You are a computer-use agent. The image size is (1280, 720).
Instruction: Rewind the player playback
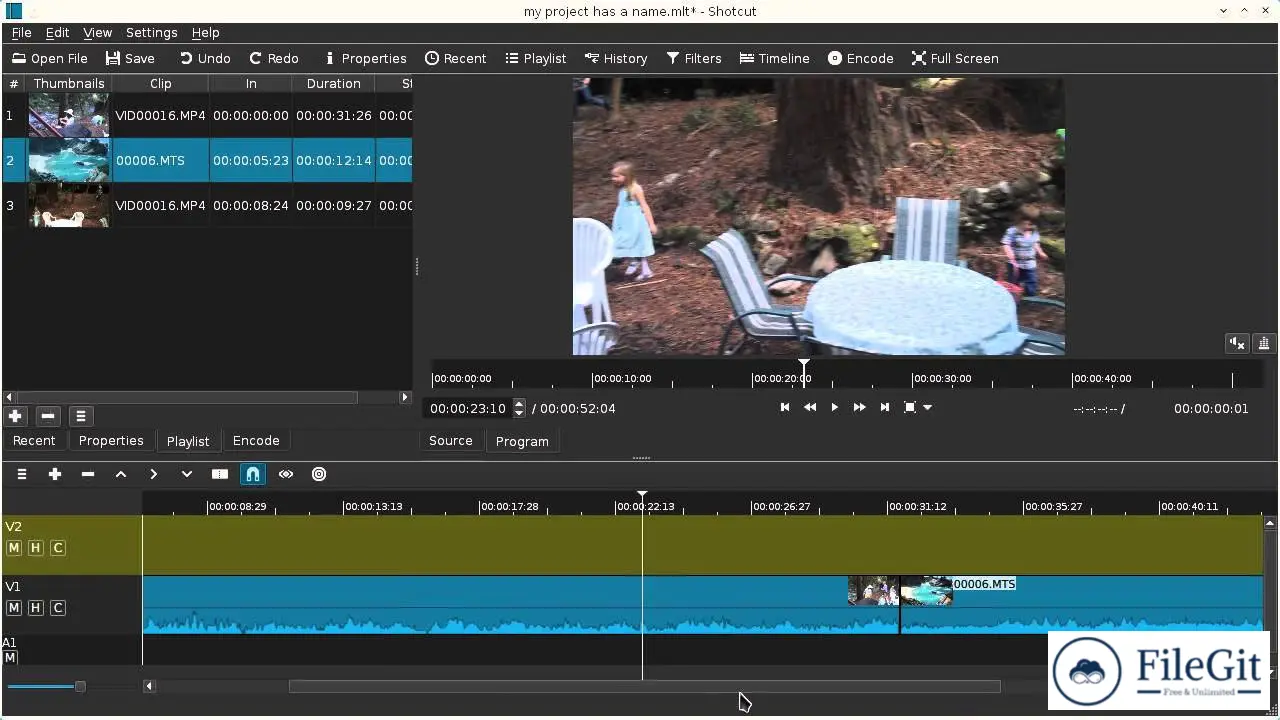810,407
